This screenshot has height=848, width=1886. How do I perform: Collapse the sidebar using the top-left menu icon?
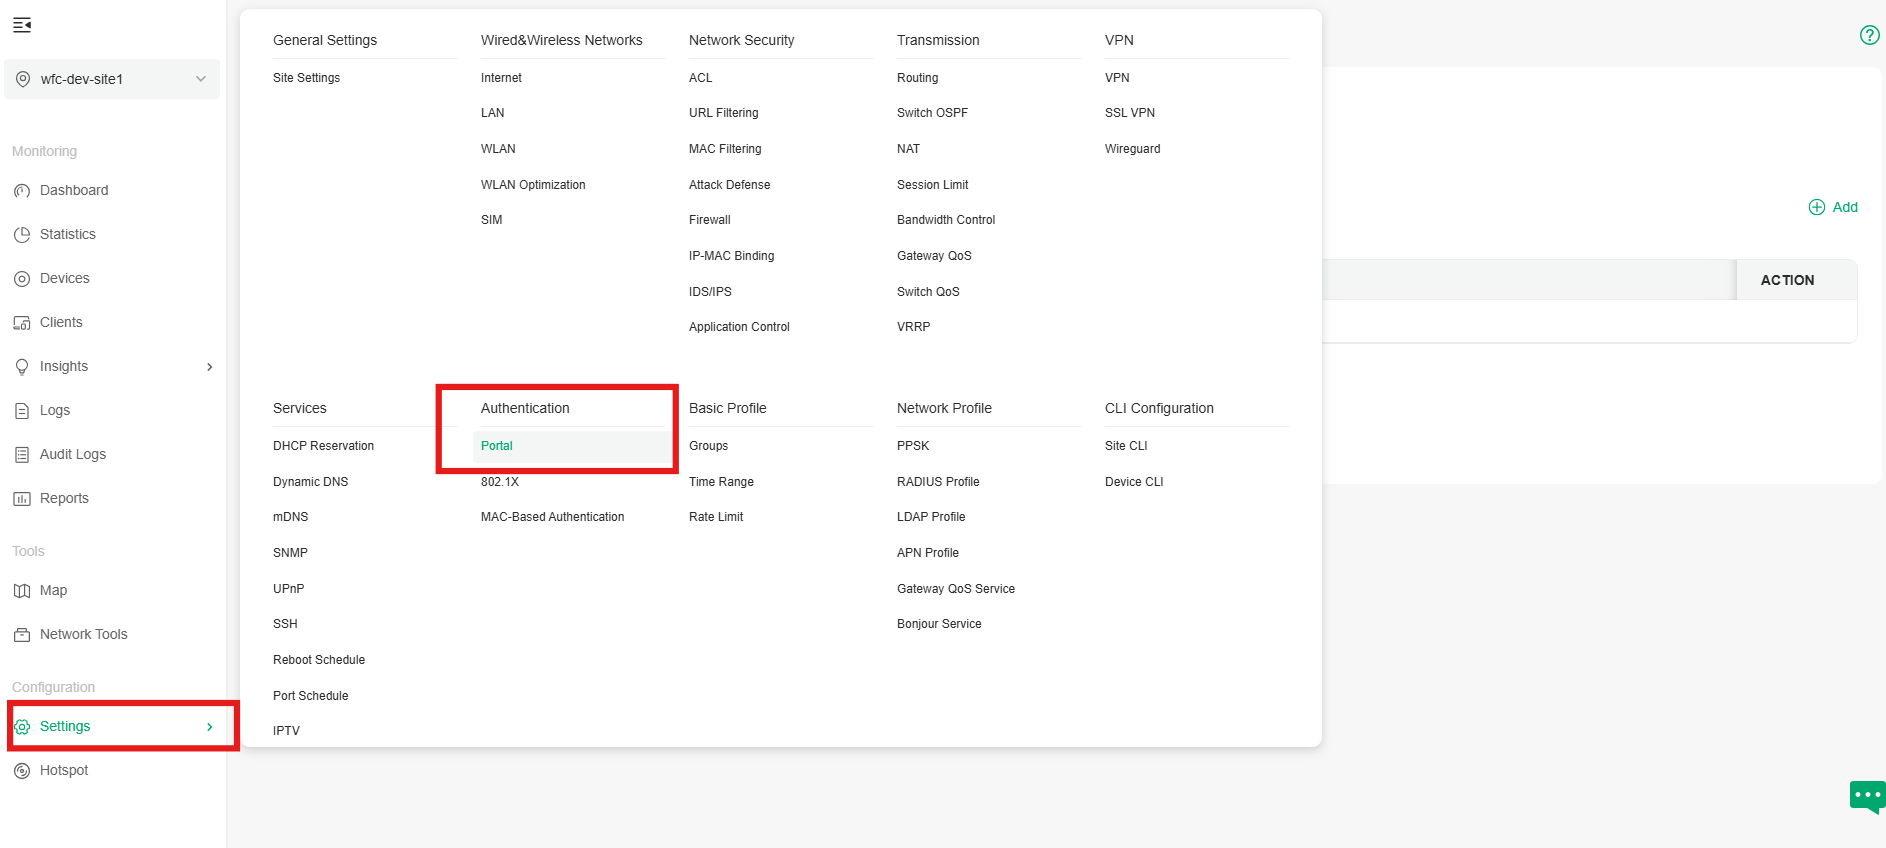click(x=22, y=25)
